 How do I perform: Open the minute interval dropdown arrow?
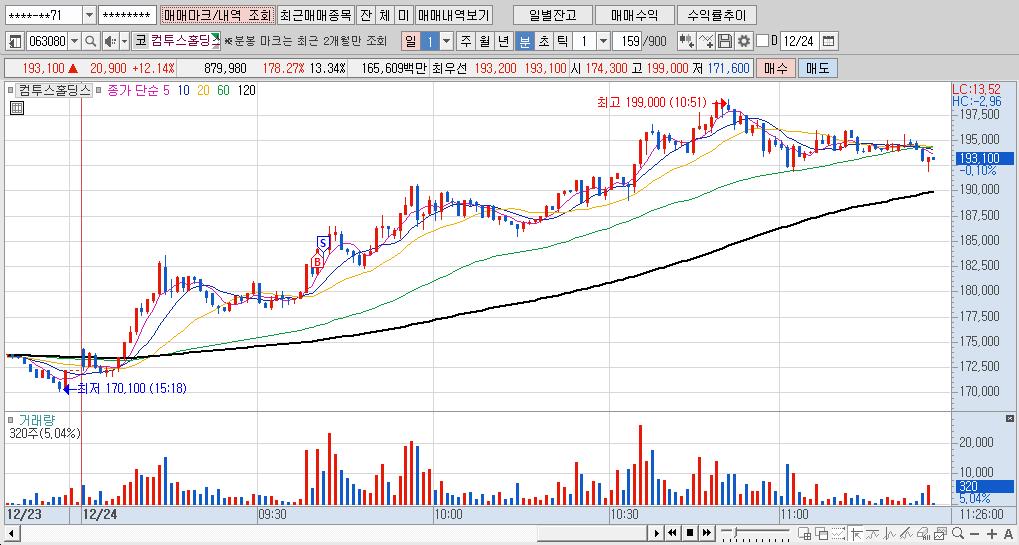click(603, 42)
